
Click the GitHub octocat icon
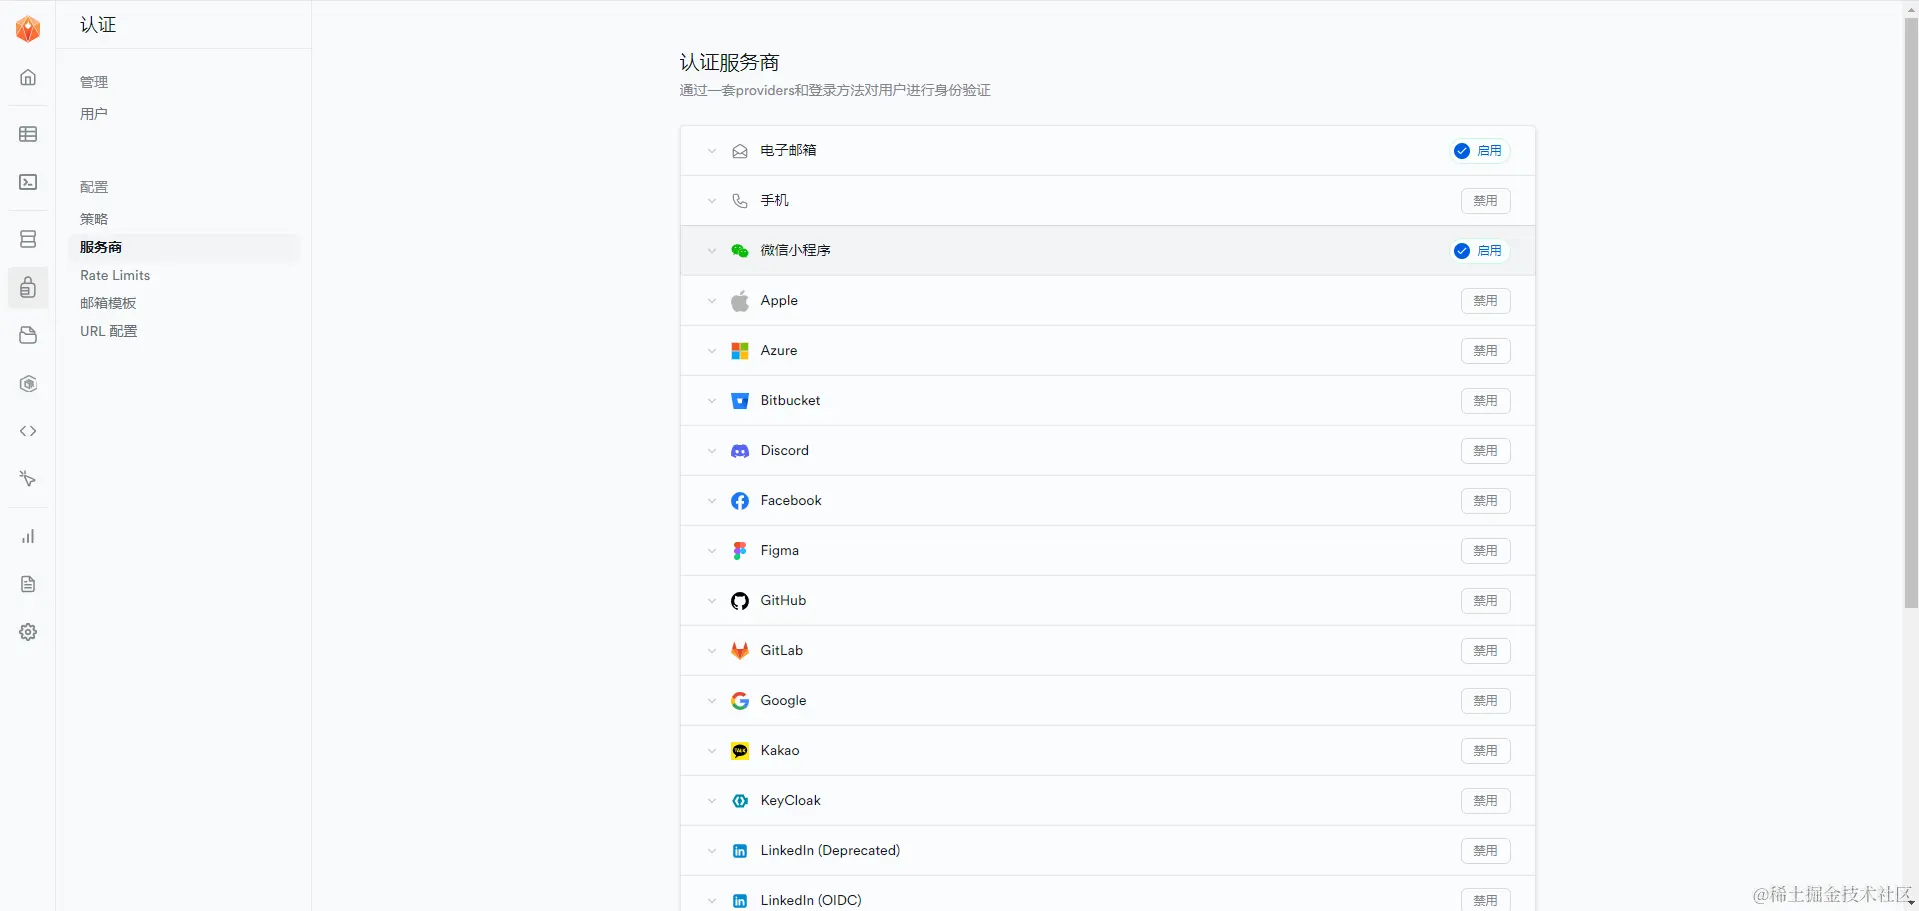coord(740,601)
